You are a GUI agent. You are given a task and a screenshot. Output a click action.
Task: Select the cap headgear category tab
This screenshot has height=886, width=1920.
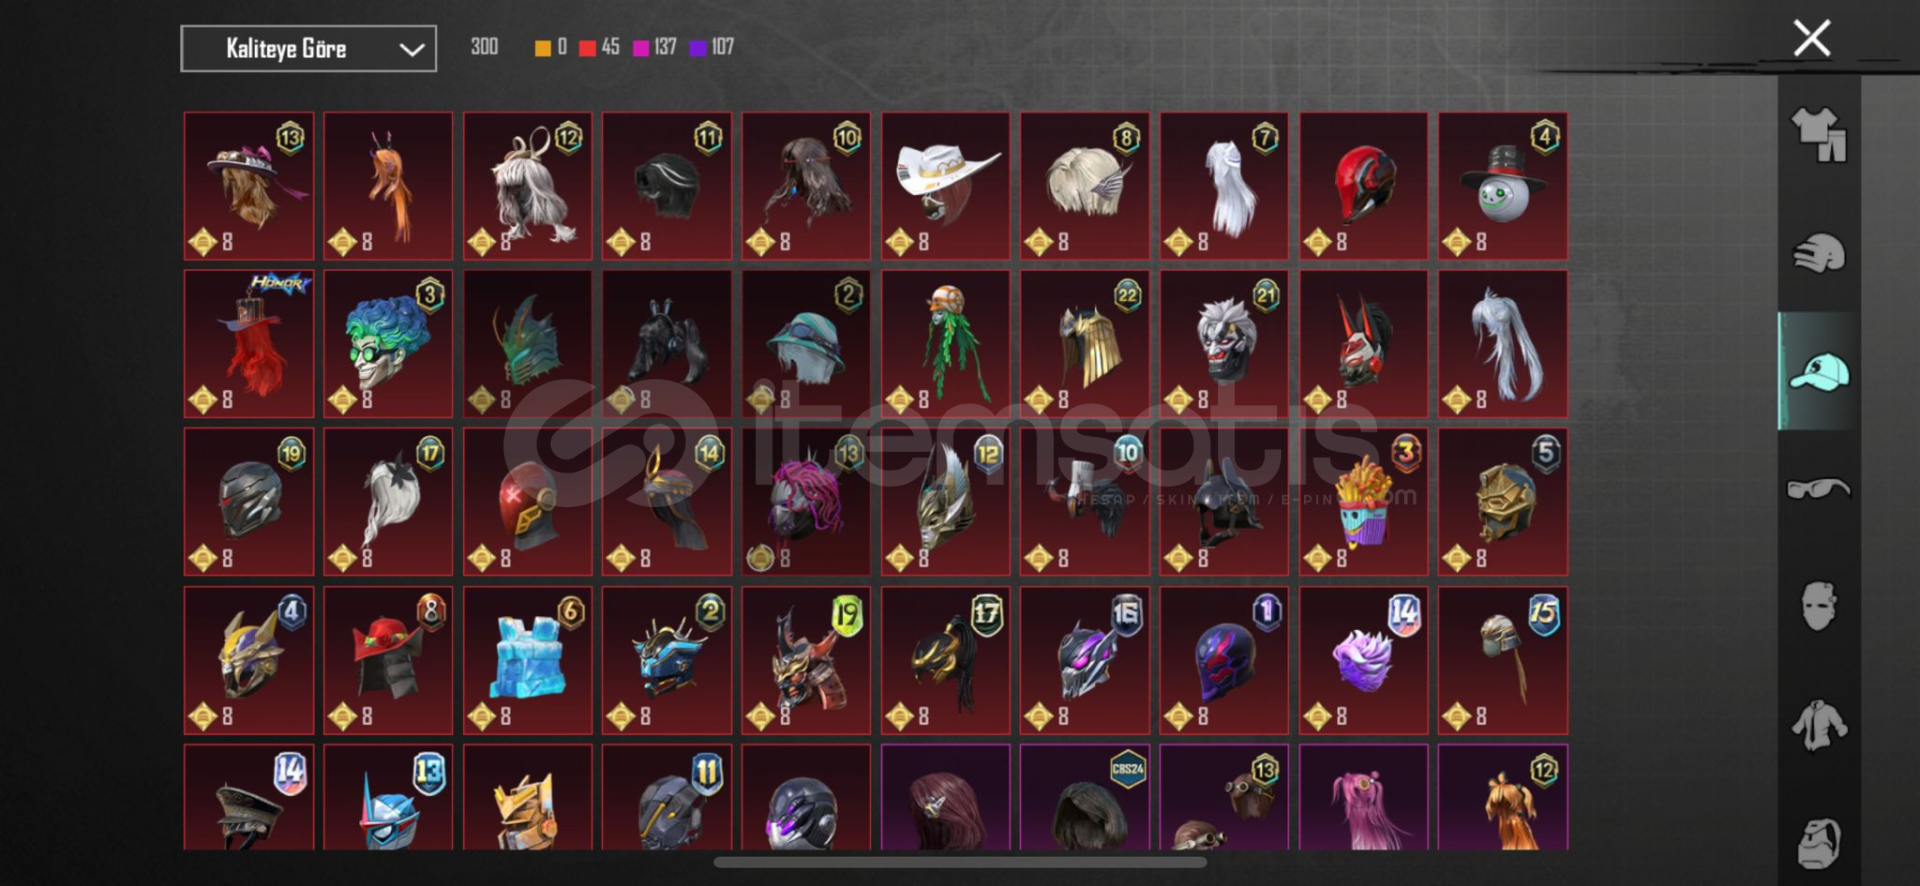(x=1819, y=371)
